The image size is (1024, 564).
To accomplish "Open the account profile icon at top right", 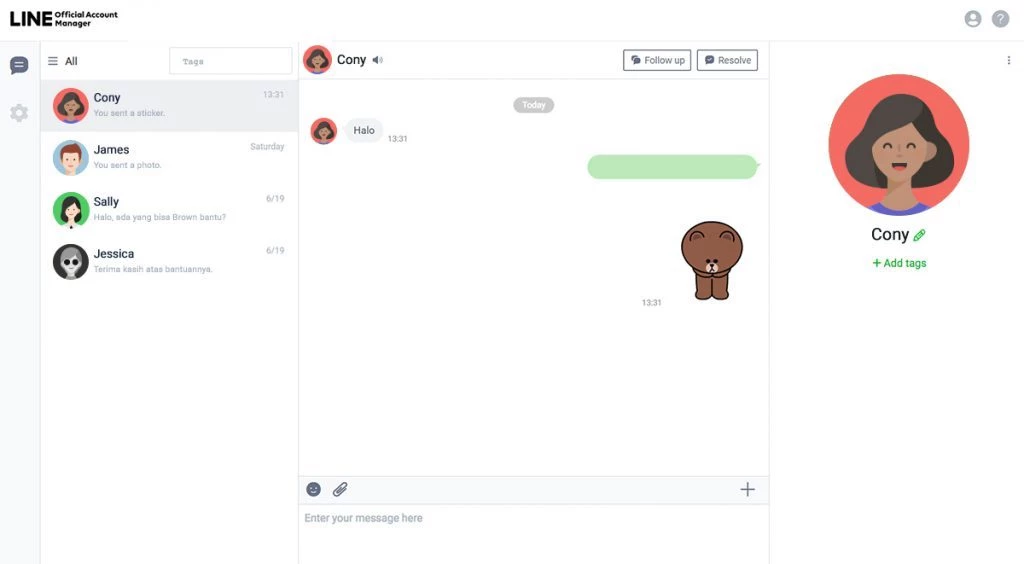I will coord(973,19).
